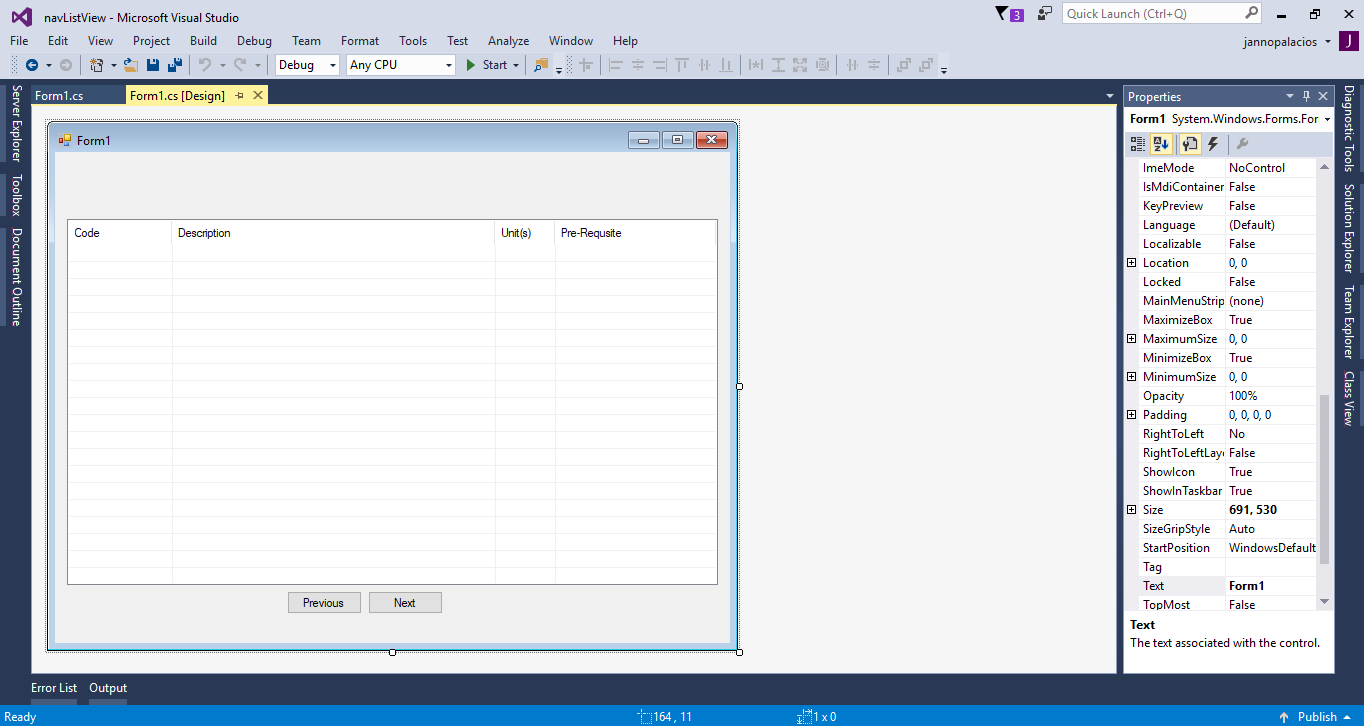Click the Align Lefts layout icon
The width and height of the screenshot is (1364, 726).
[x=616, y=65]
